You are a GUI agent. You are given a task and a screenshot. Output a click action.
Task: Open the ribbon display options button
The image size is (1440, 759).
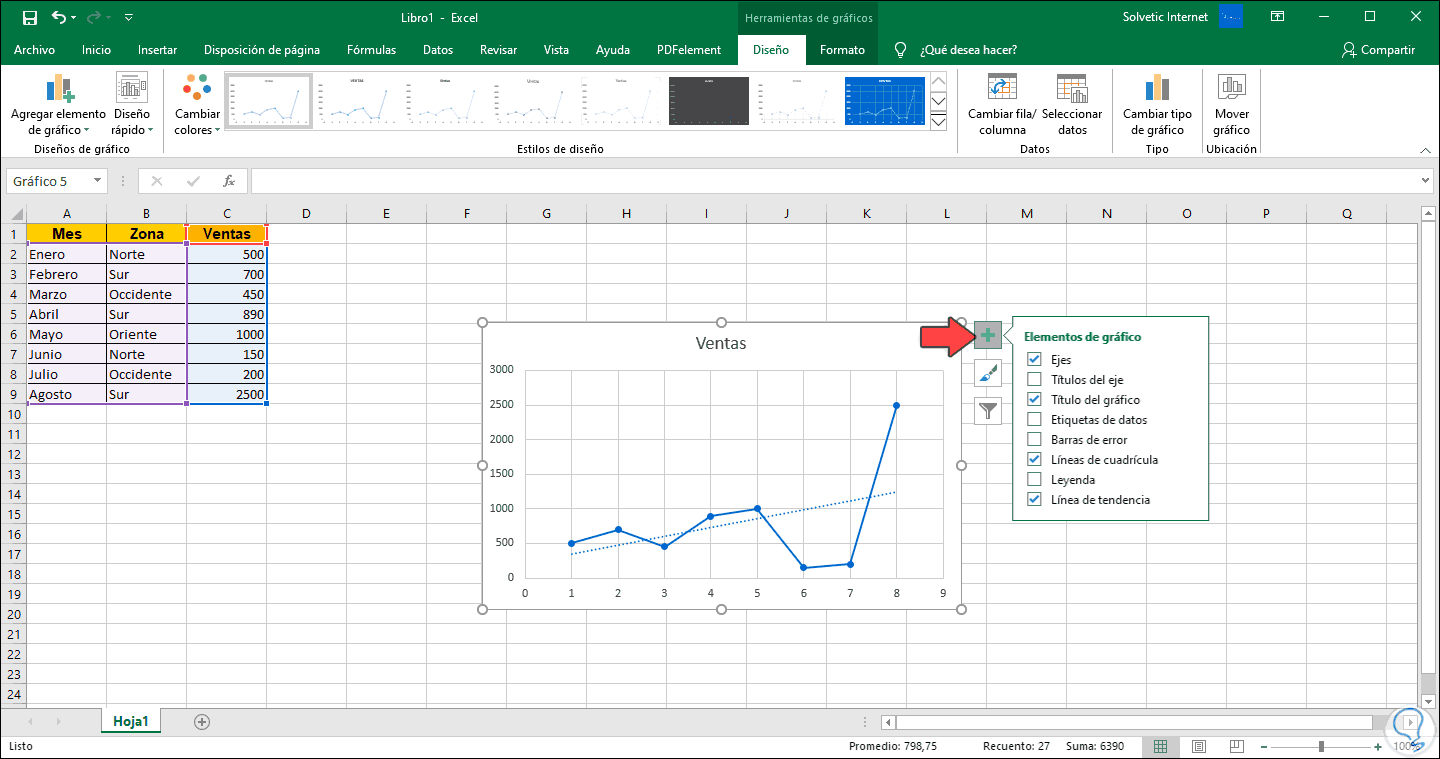pos(1277,17)
